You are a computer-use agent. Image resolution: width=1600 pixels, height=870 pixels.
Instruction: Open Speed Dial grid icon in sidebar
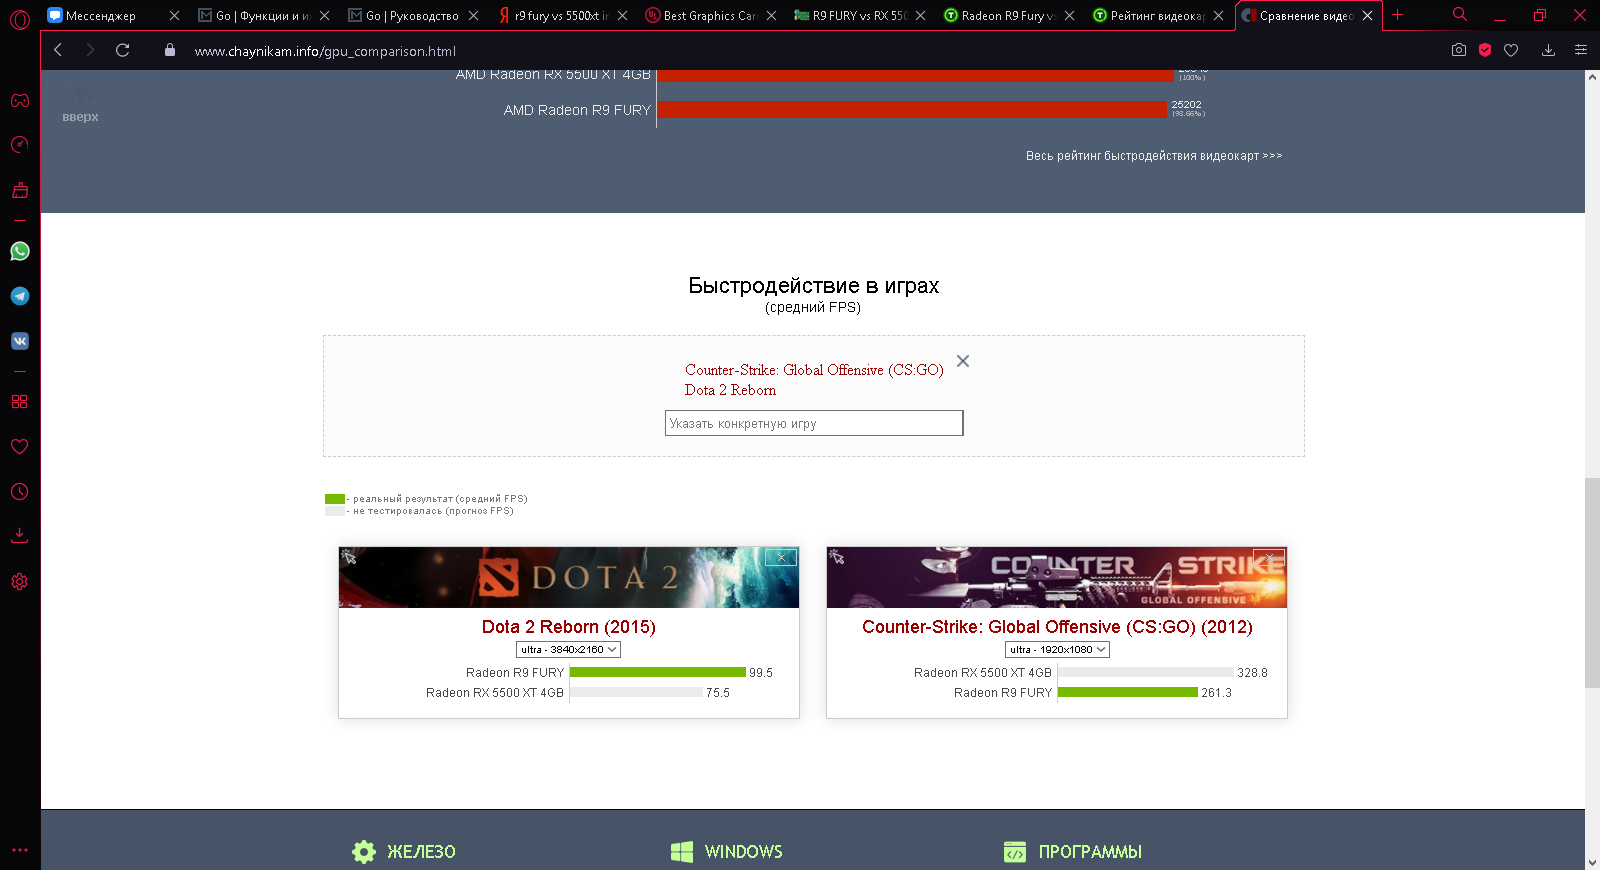[x=20, y=401]
